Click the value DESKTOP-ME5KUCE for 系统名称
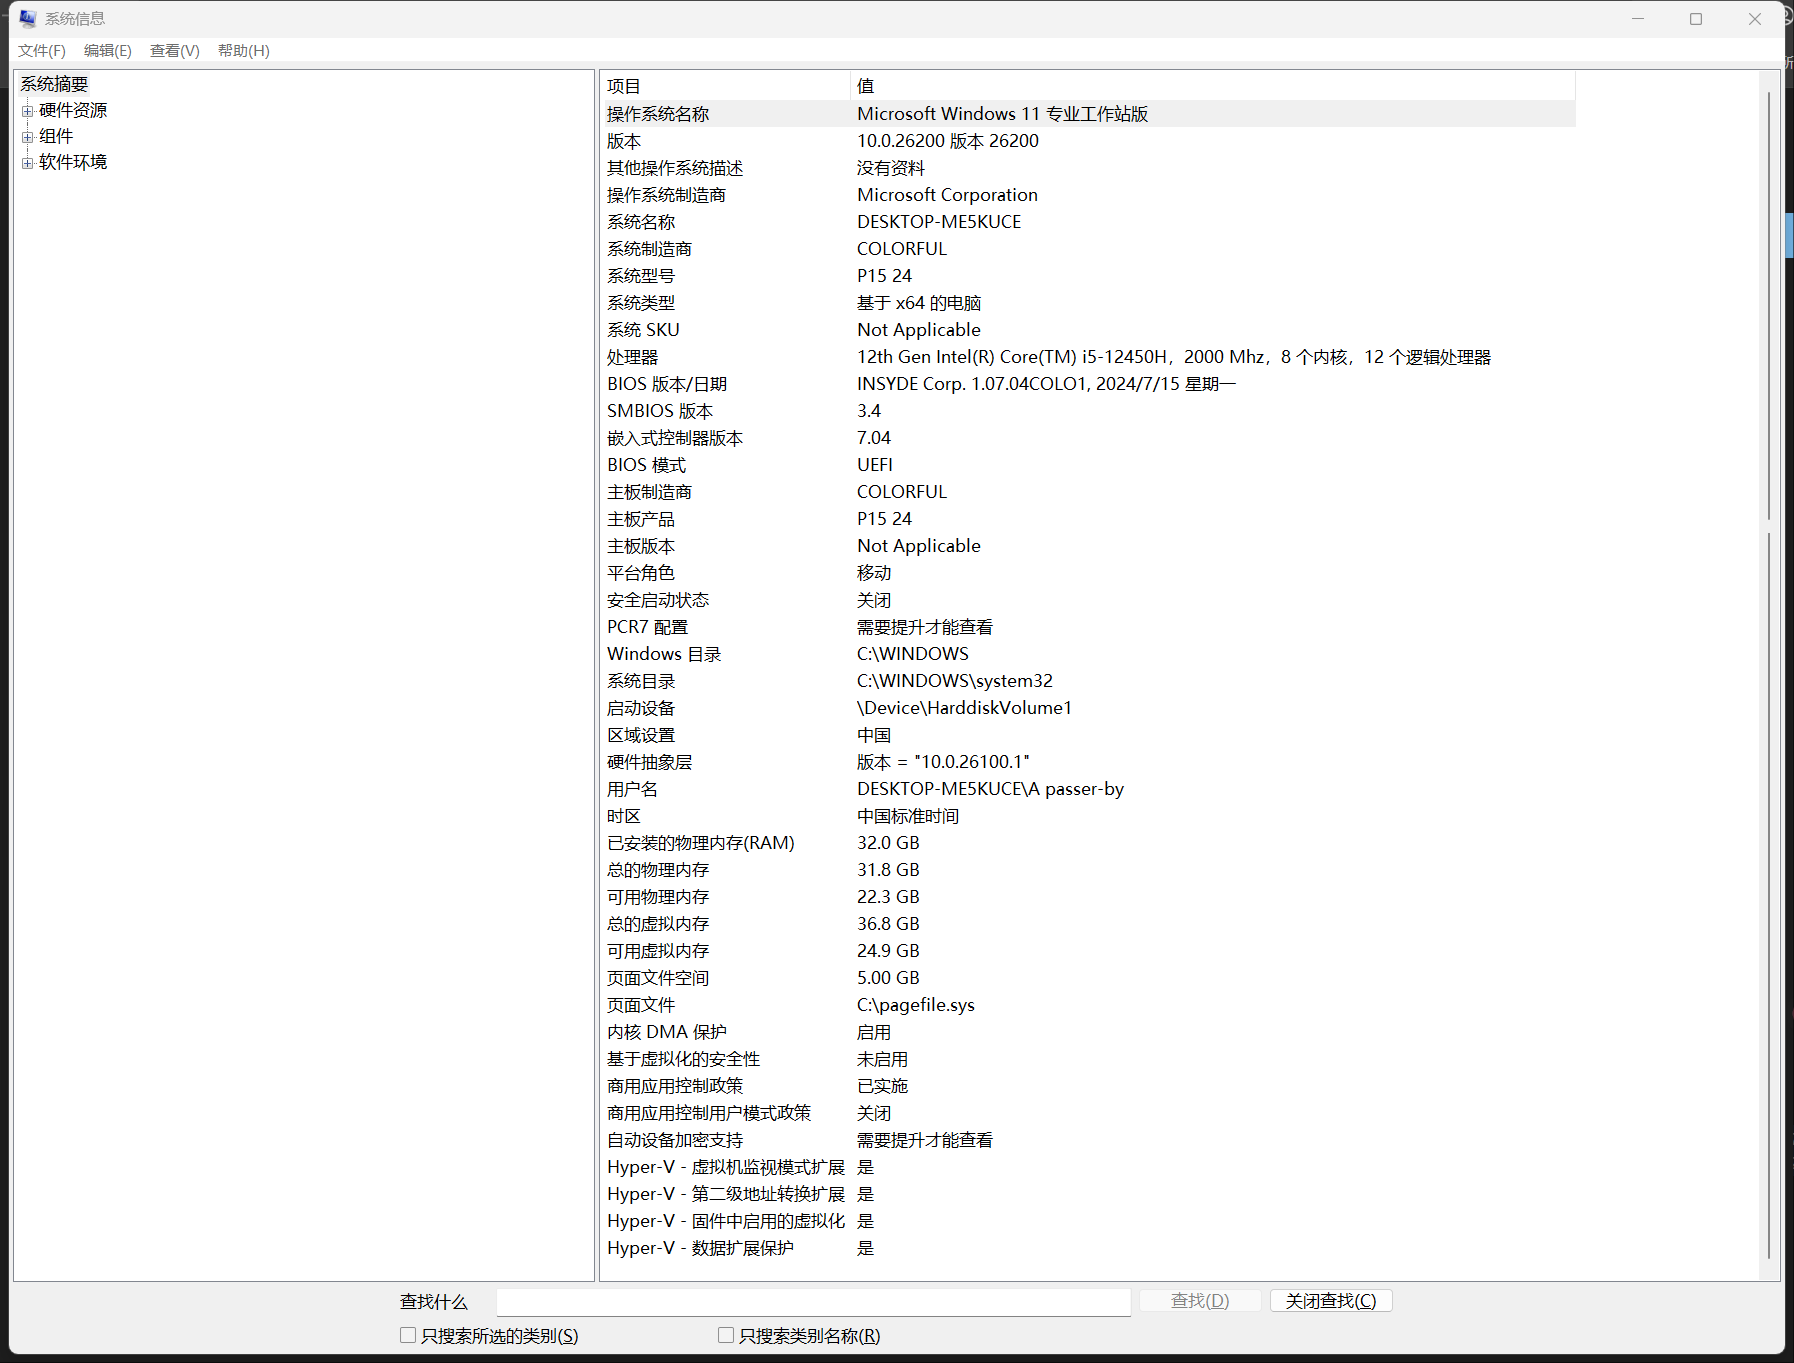The image size is (1794, 1363). (x=939, y=222)
